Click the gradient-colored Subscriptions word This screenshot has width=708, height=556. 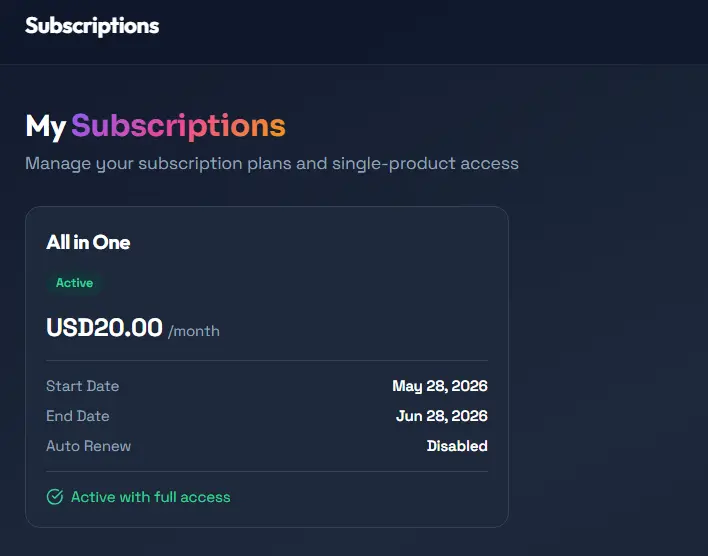tap(178, 126)
